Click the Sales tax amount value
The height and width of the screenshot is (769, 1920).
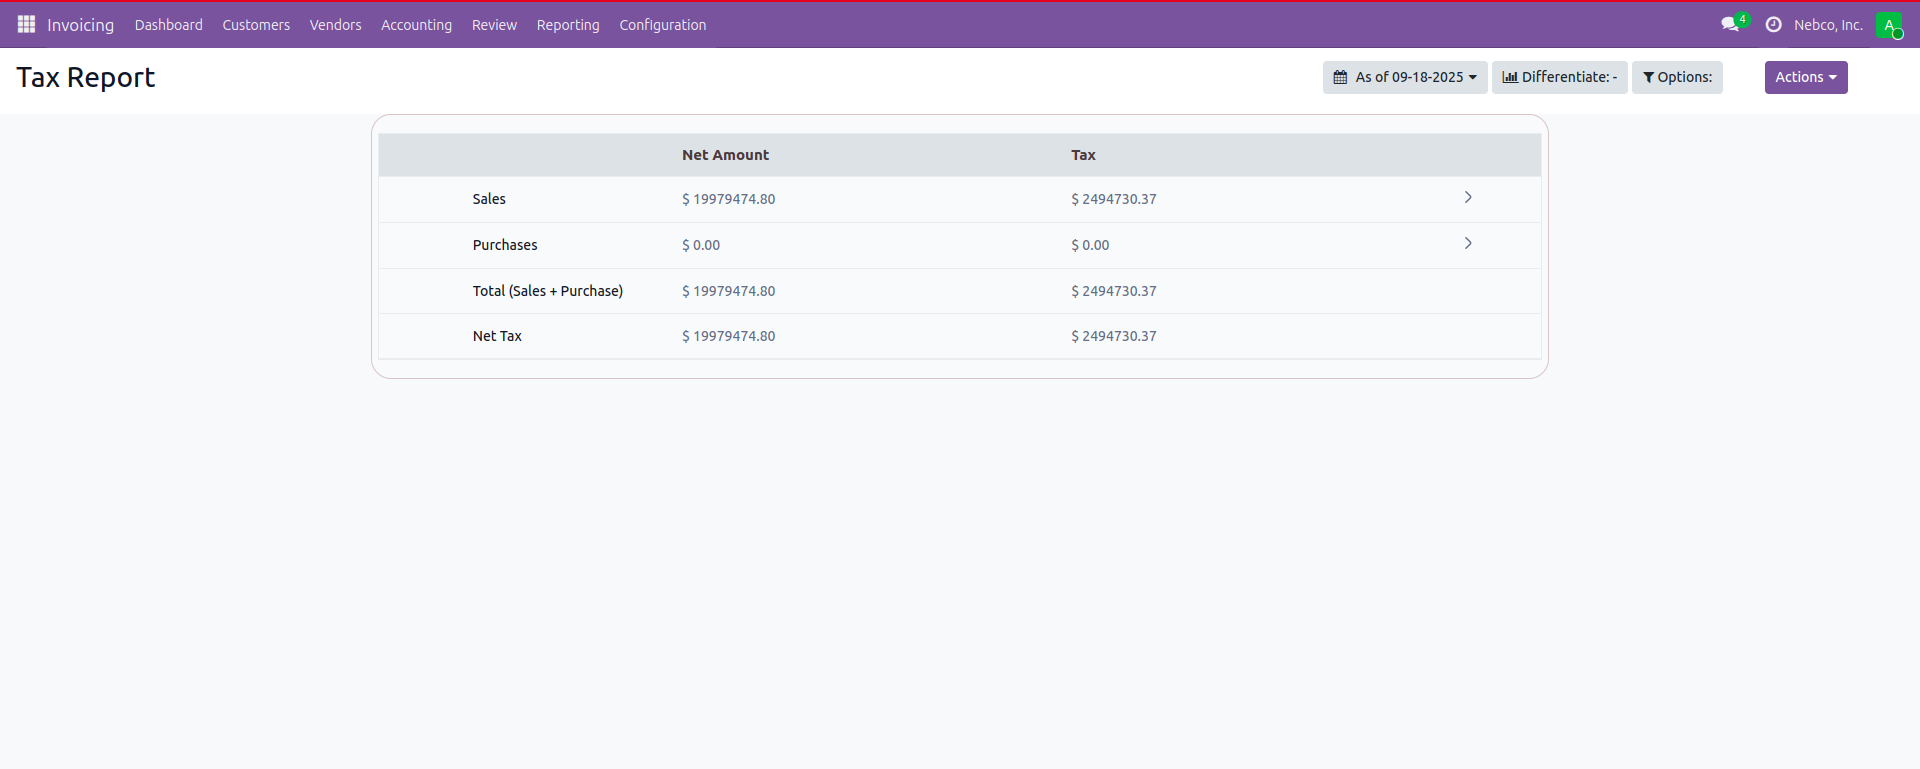[1113, 199]
